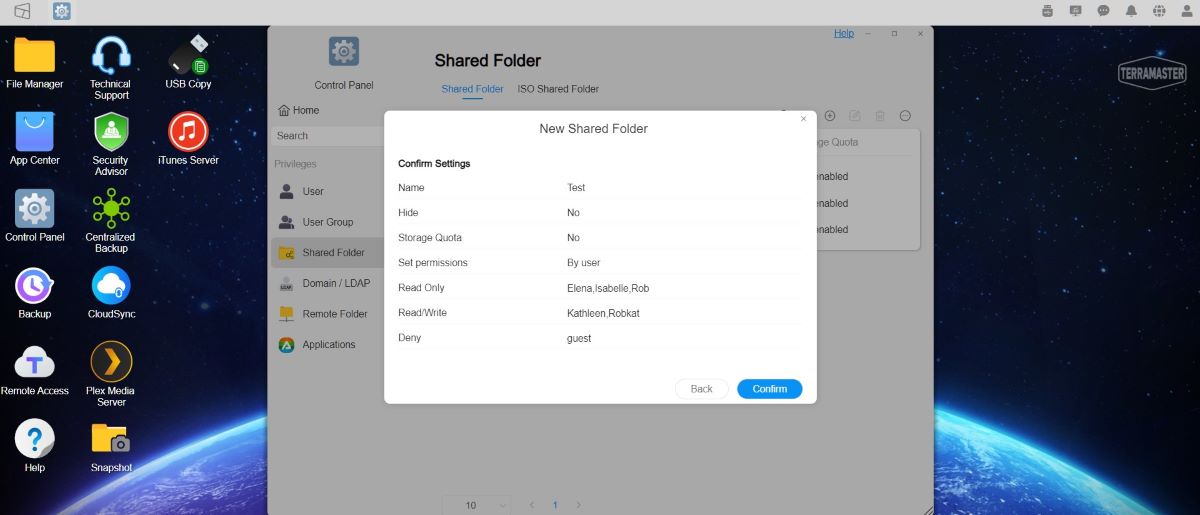The image size is (1200, 515).
Task: Open the File Manager desktop icon
Action: (x=34, y=56)
